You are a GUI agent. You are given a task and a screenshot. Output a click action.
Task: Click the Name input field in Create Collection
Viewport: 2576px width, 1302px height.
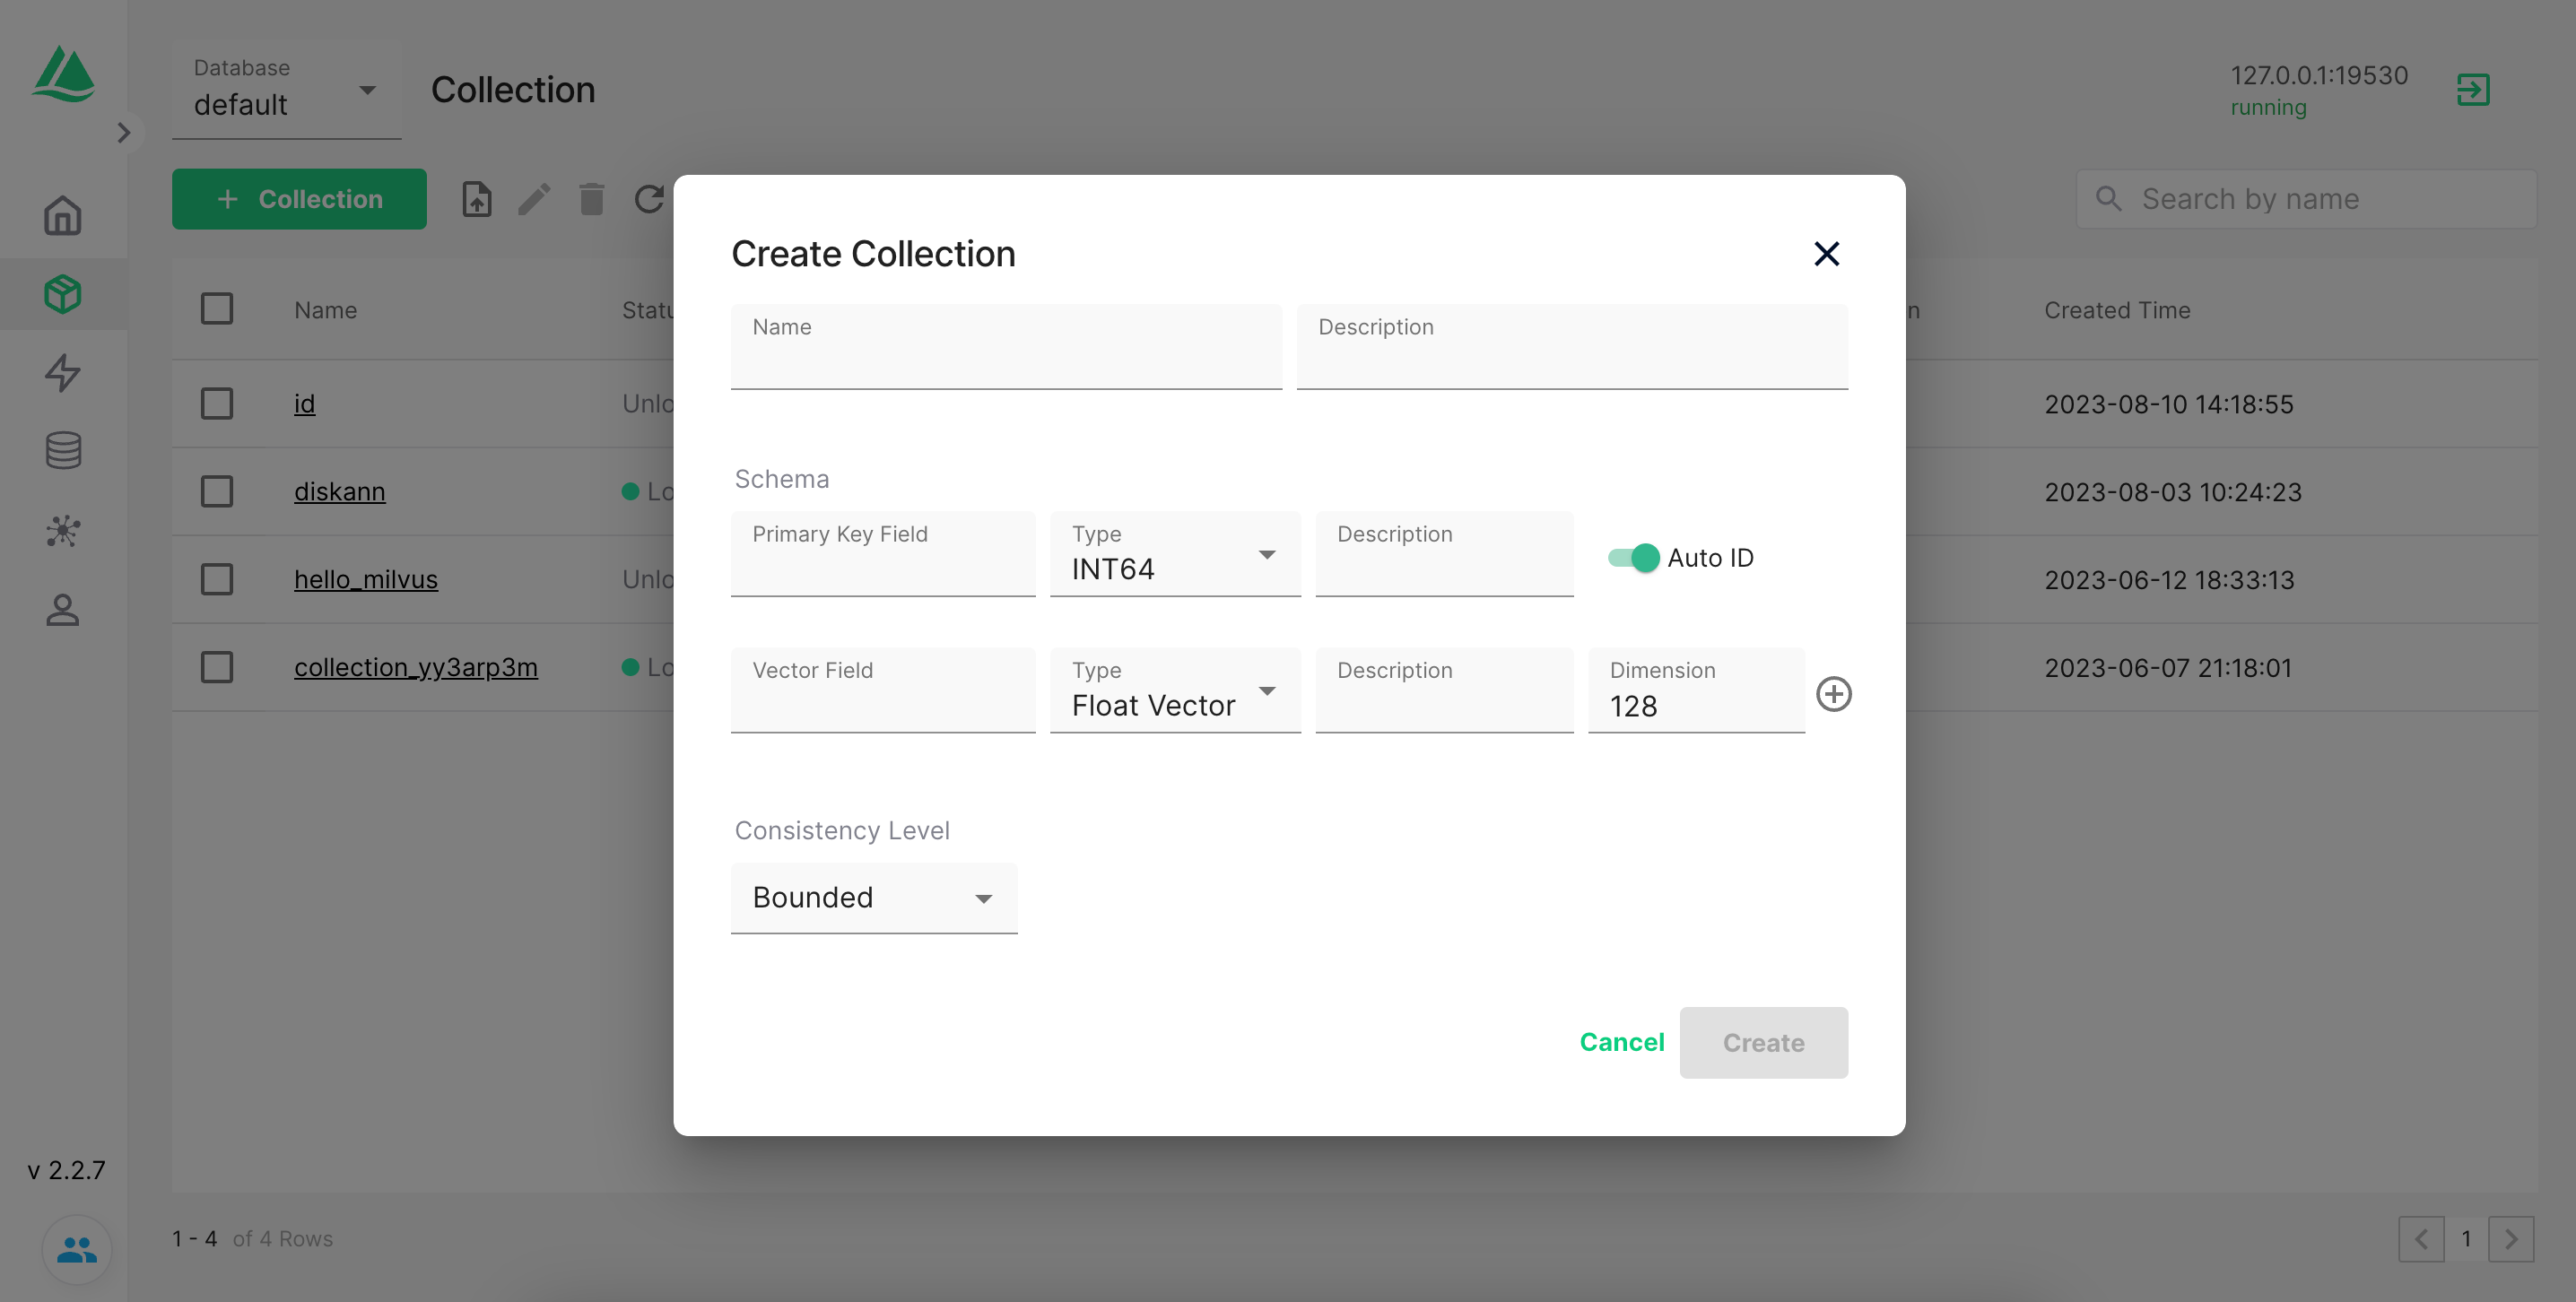pyautogui.click(x=1005, y=345)
